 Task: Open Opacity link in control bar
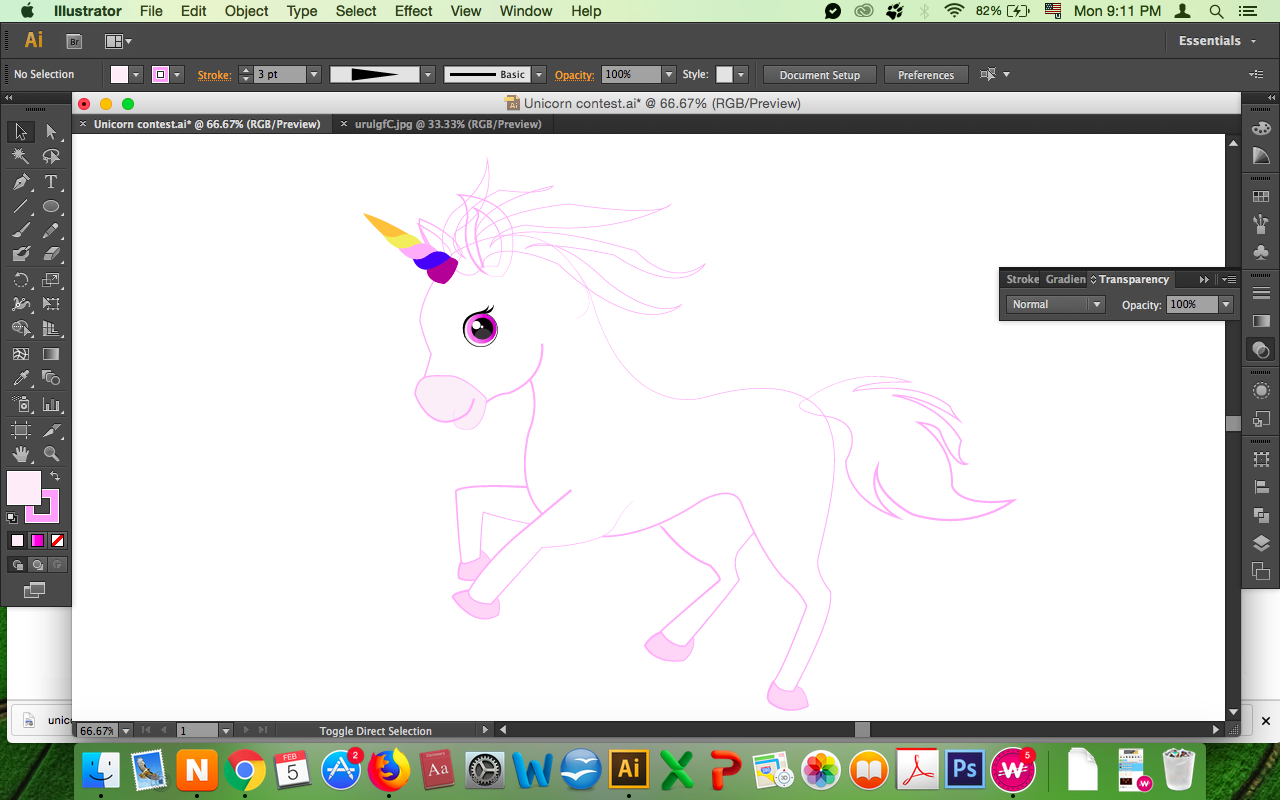point(574,75)
